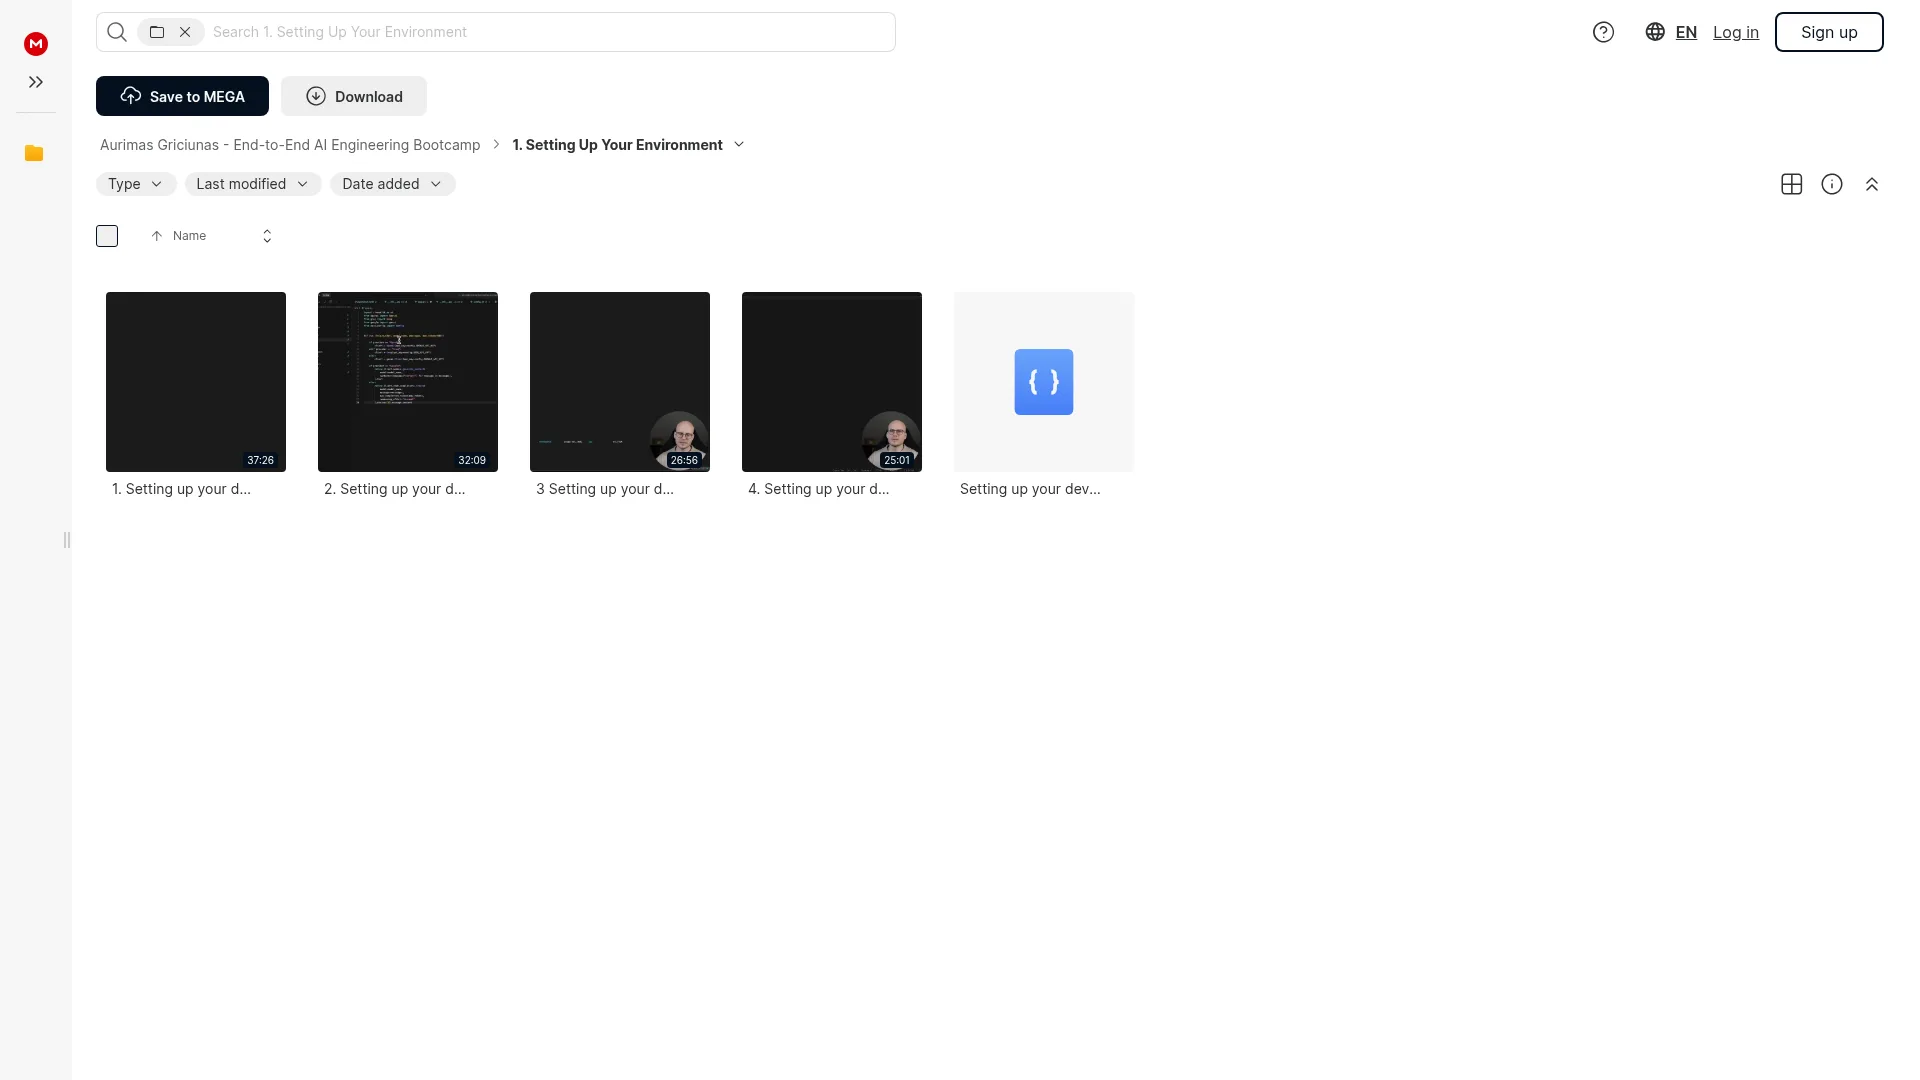Open the 32:09 video thumbnail
This screenshot has width=1920, height=1080.
point(408,382)
